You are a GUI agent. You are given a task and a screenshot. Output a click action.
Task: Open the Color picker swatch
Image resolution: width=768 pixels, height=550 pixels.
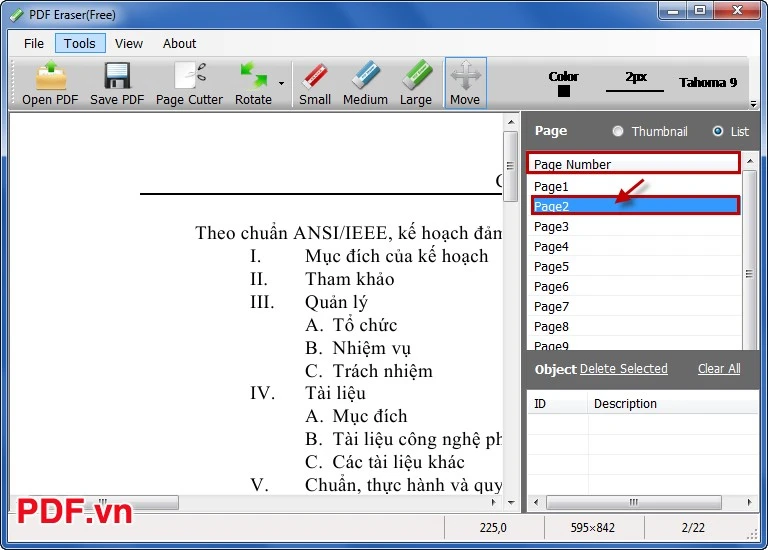pyautogui.click(x=564, y=91)
